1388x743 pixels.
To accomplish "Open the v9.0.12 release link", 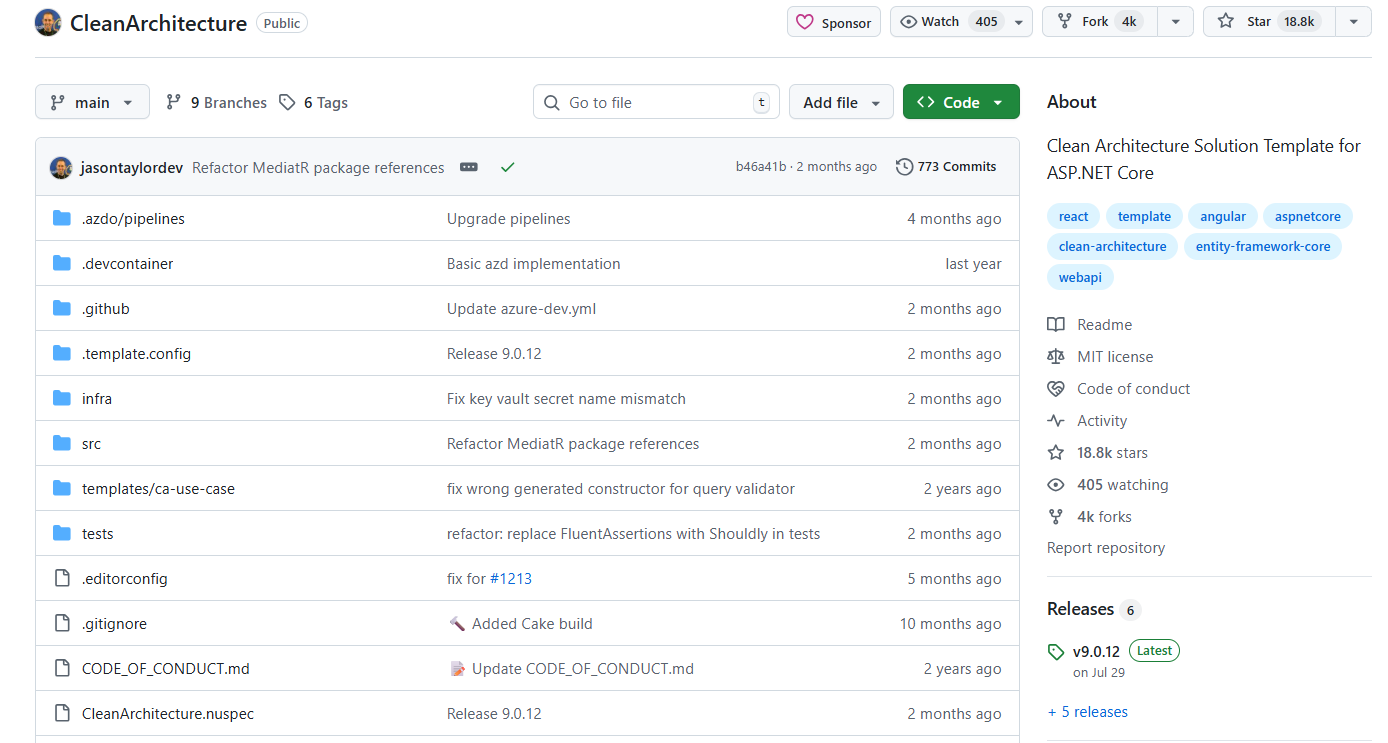I will pos(1096,651).
